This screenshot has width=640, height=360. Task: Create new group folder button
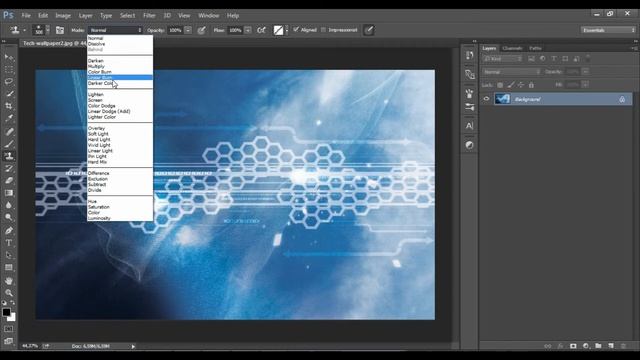[x=598, y=346]
